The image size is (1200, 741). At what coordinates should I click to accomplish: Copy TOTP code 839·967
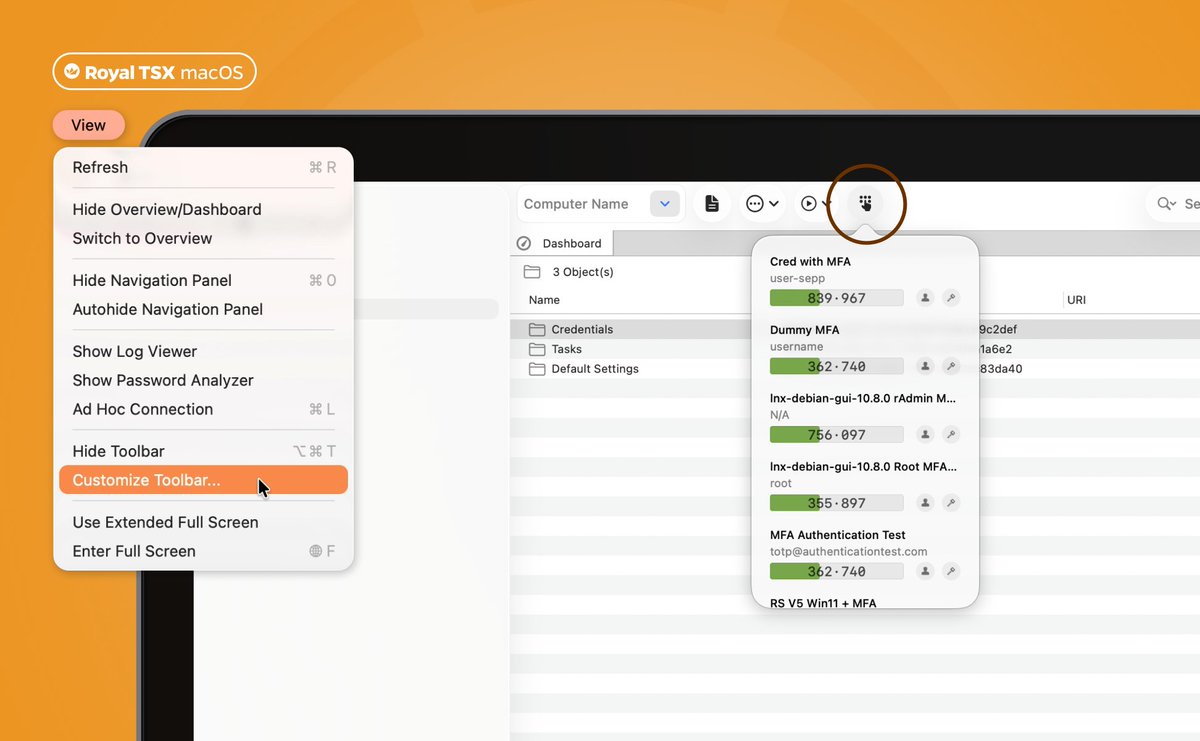click(837, 298)
